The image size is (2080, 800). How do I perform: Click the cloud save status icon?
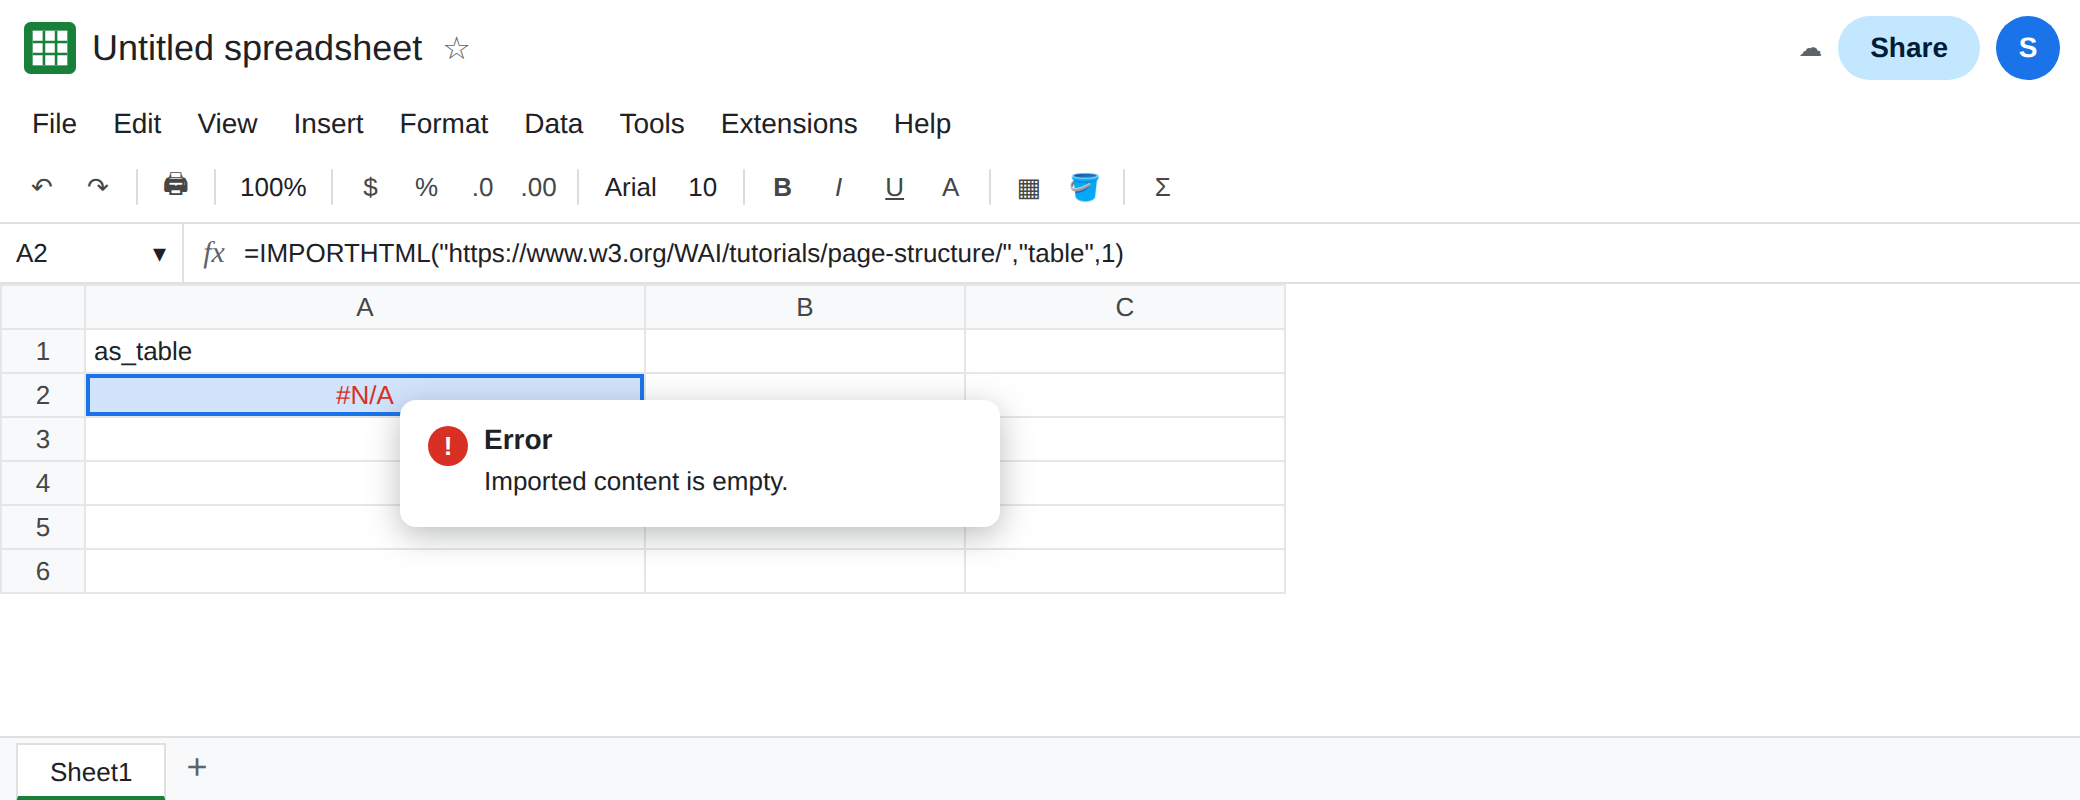coord(1810,49)
